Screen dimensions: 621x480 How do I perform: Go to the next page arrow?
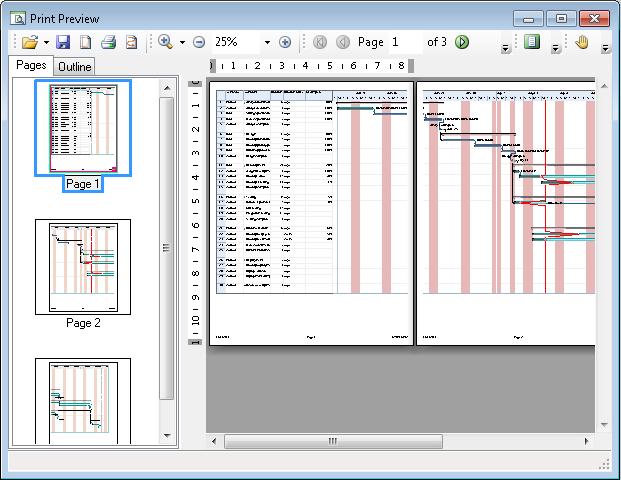(462, 42)
